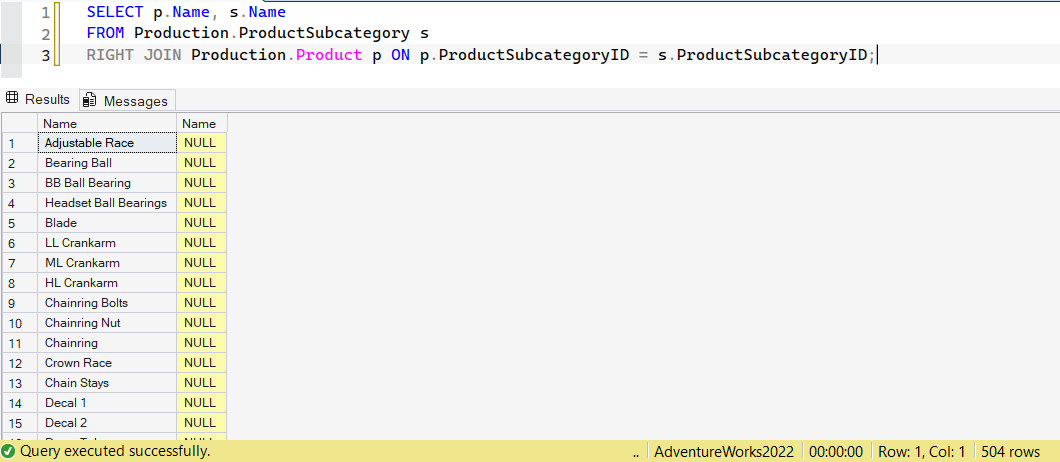Select the Chain Stays cell
The height and width of the screenshot is (462, 1060).
[107, 383]
